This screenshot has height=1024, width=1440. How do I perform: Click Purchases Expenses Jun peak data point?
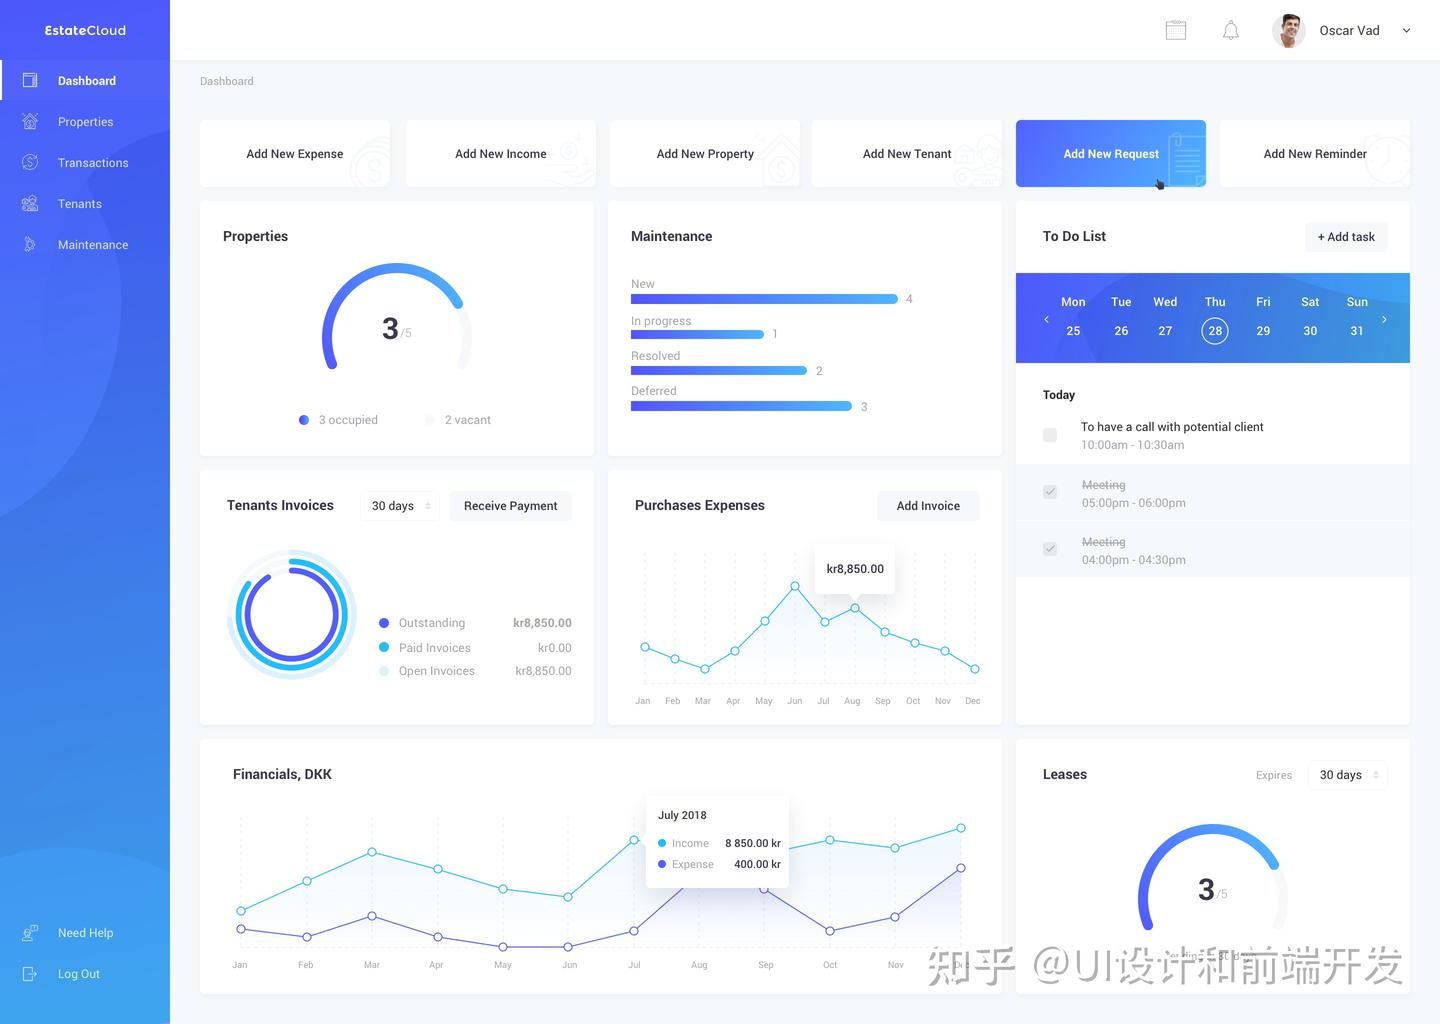[x=795, y=586]
